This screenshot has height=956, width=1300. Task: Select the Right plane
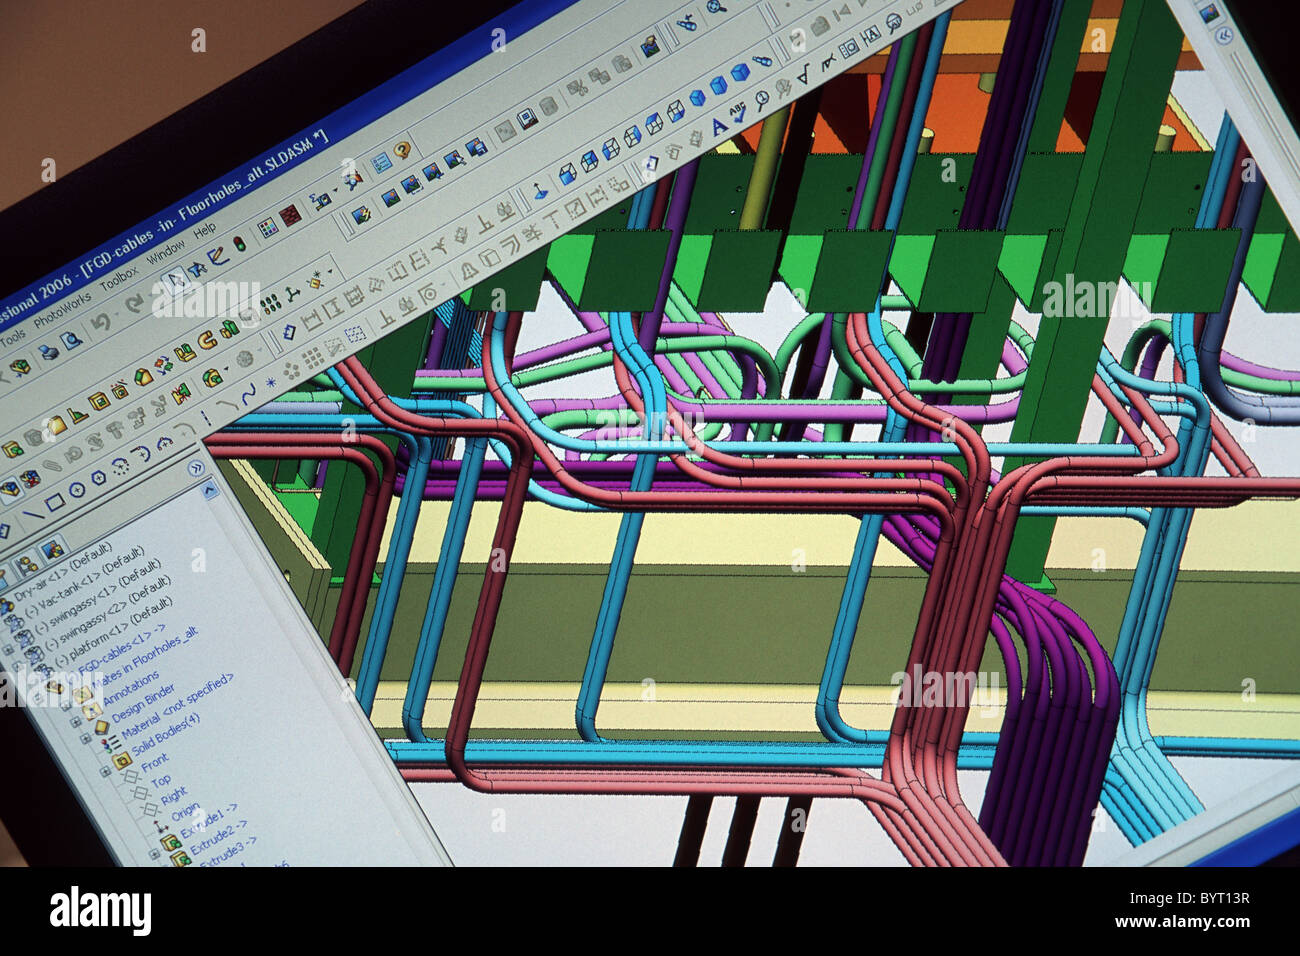point(173,796)
